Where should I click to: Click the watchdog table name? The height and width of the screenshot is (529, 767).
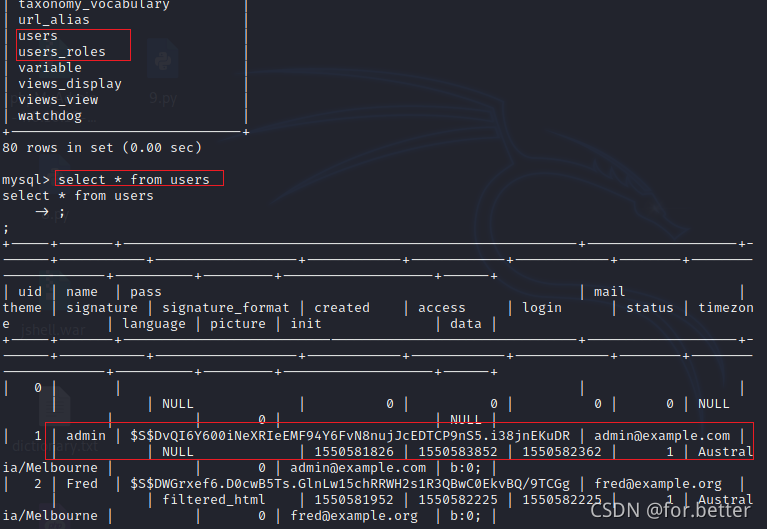50,116
